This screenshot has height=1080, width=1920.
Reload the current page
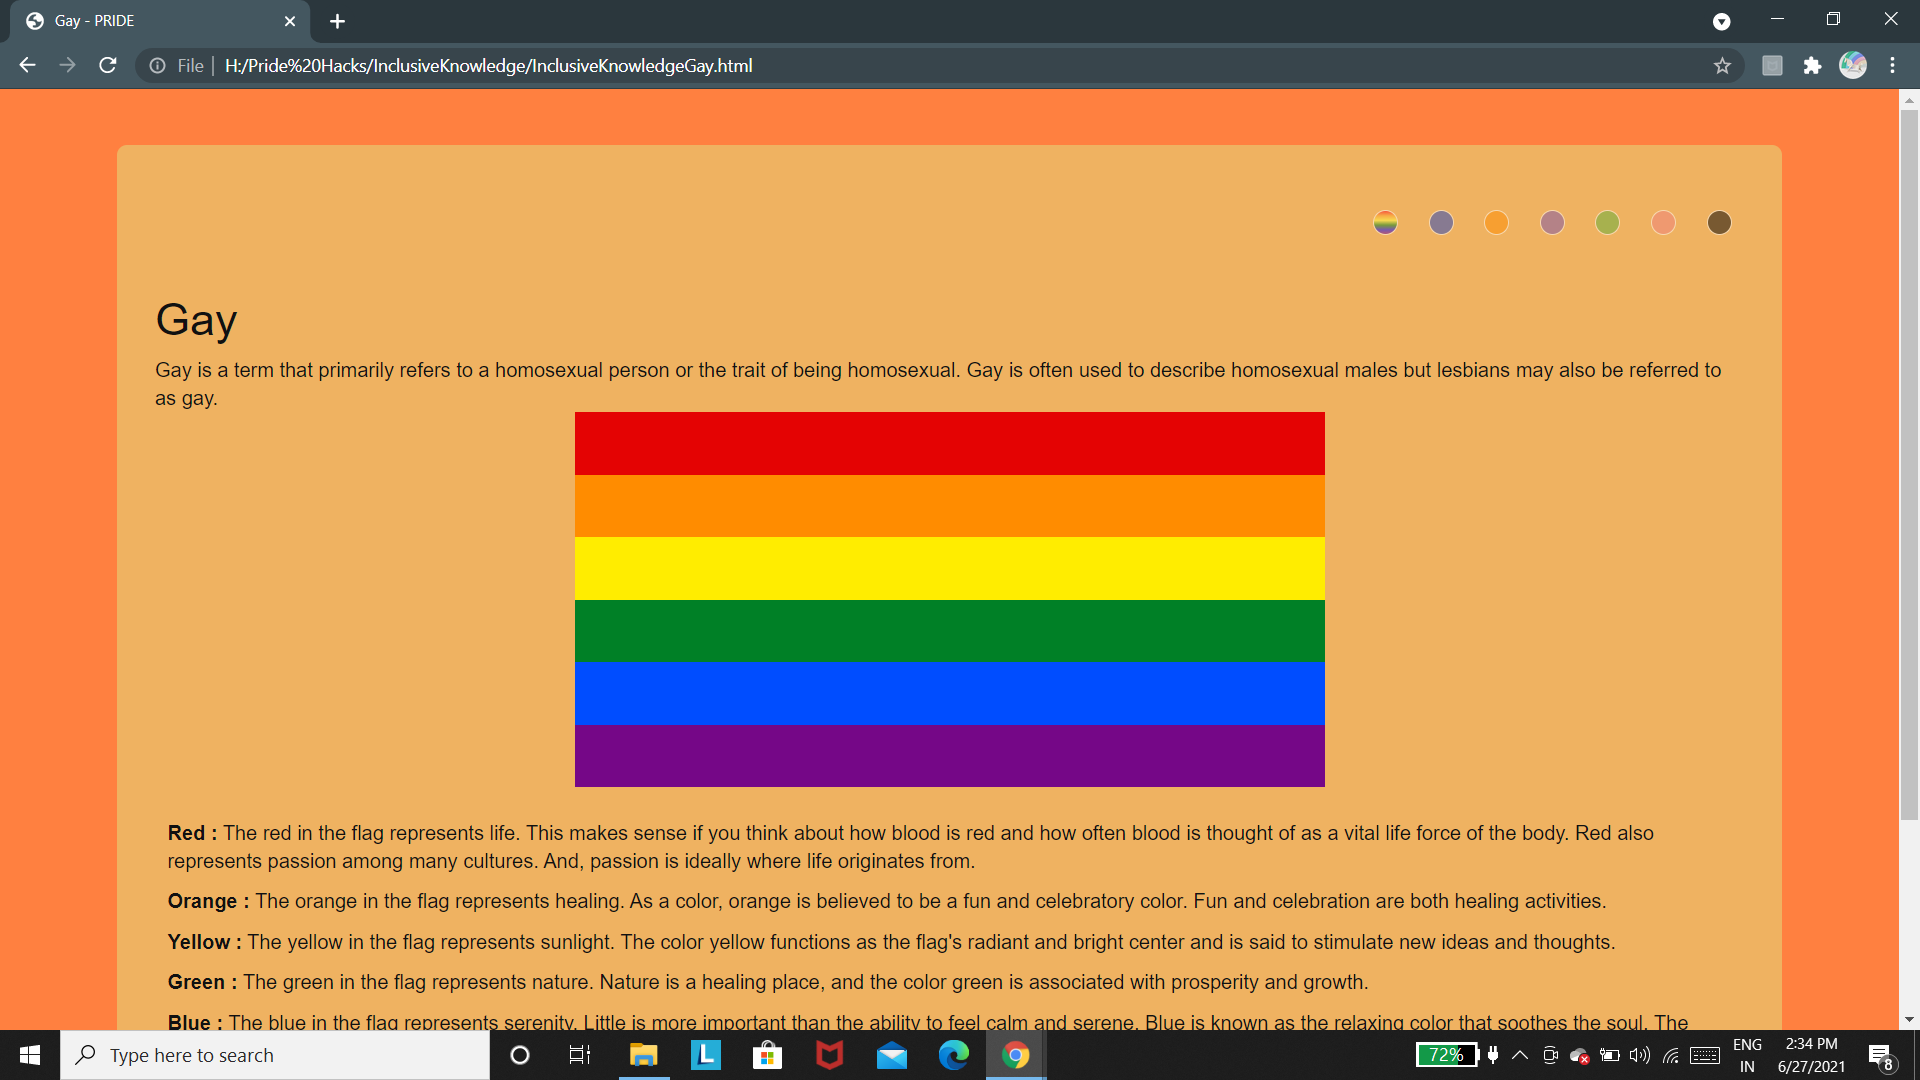pos(107,65)
